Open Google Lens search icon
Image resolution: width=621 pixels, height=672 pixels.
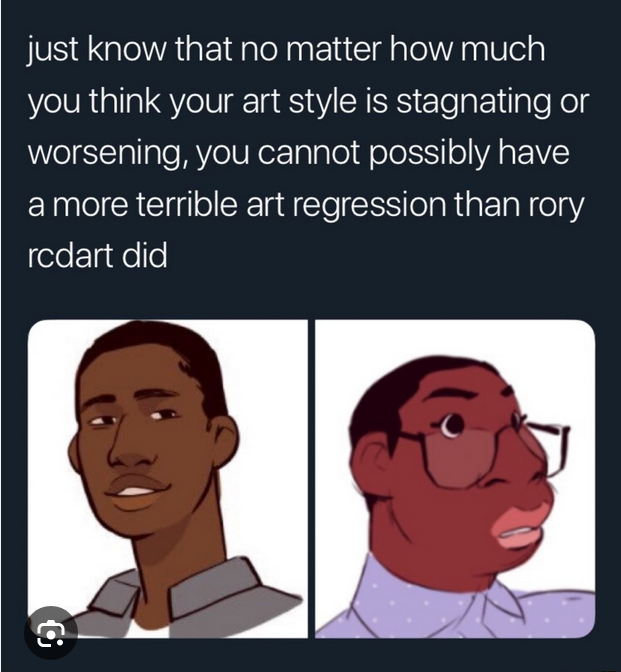51,633
